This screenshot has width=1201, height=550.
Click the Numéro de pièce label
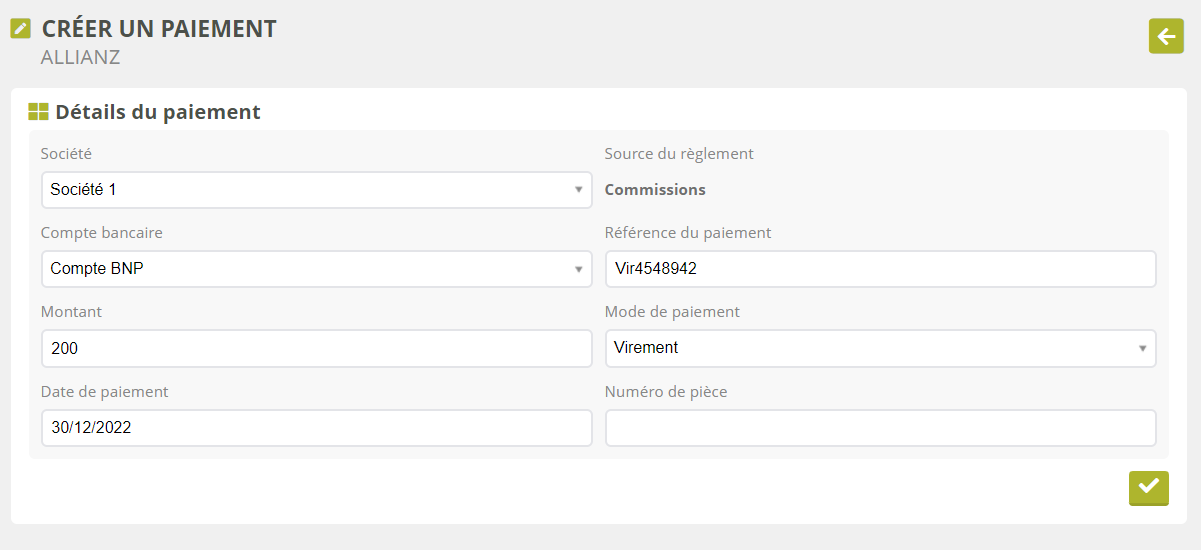tap(666, 392)
